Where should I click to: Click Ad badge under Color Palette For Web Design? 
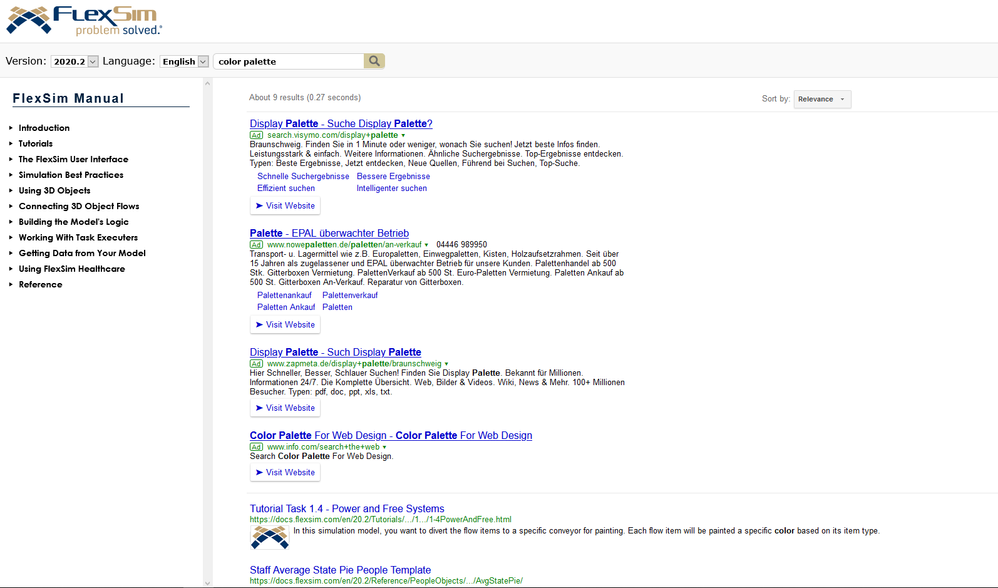click(x=256, y=447)
